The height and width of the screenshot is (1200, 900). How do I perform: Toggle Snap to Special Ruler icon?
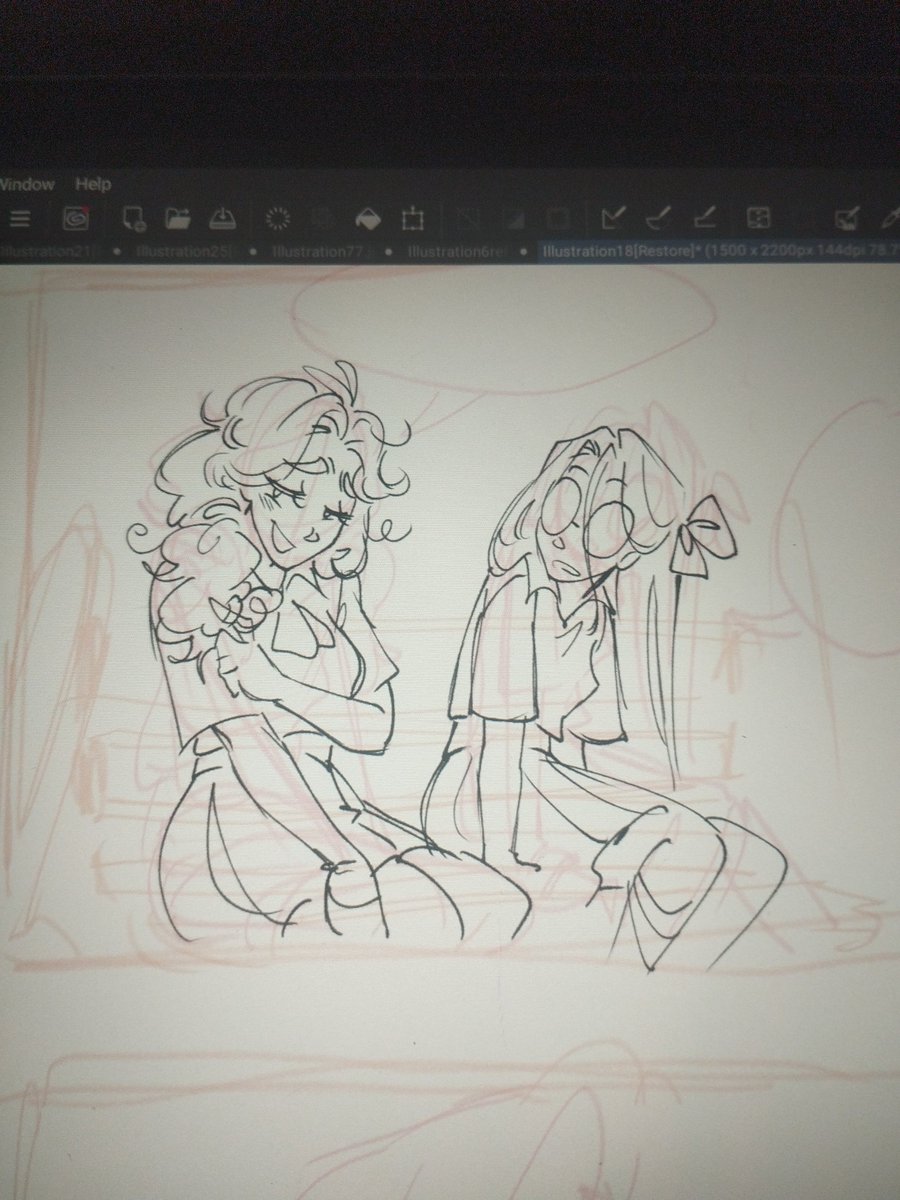tap(658, 216)
